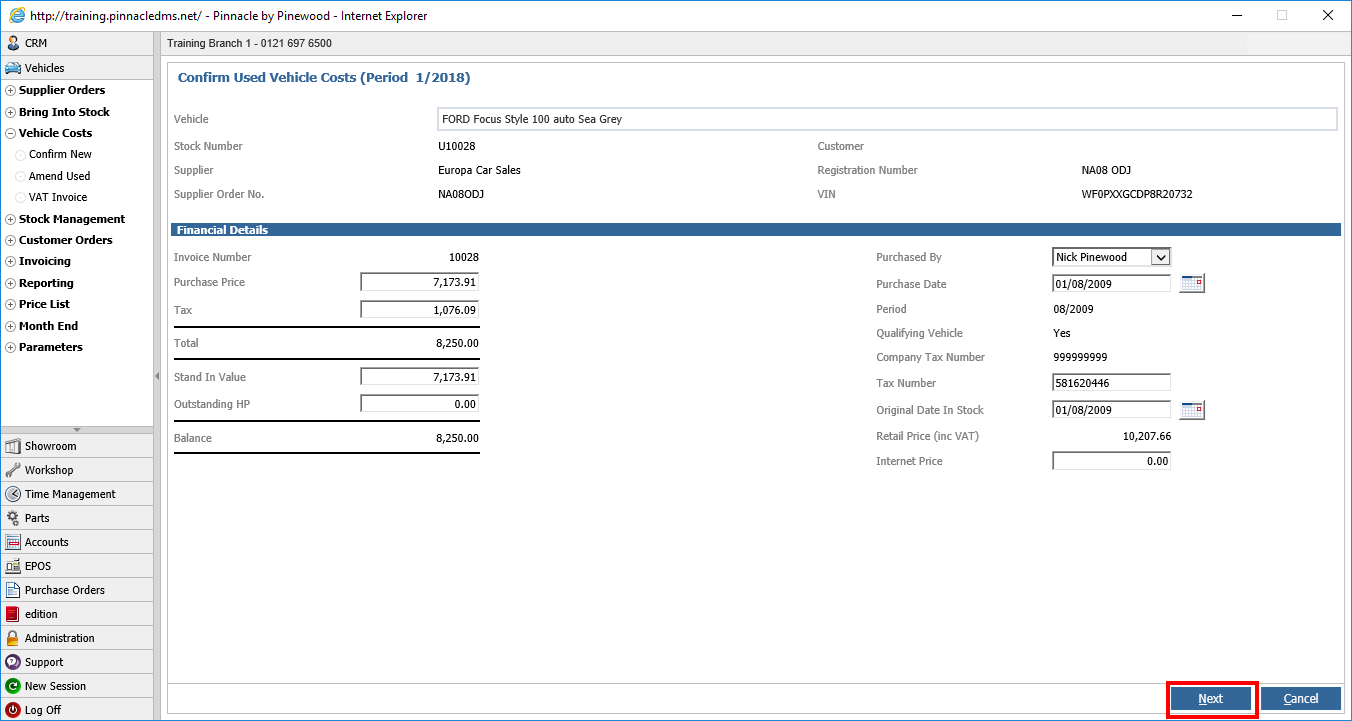The width and height of the screenshot is (1352, 721).
Task: Expand the Bring Into Stock node
Action: tap(11, 113)
